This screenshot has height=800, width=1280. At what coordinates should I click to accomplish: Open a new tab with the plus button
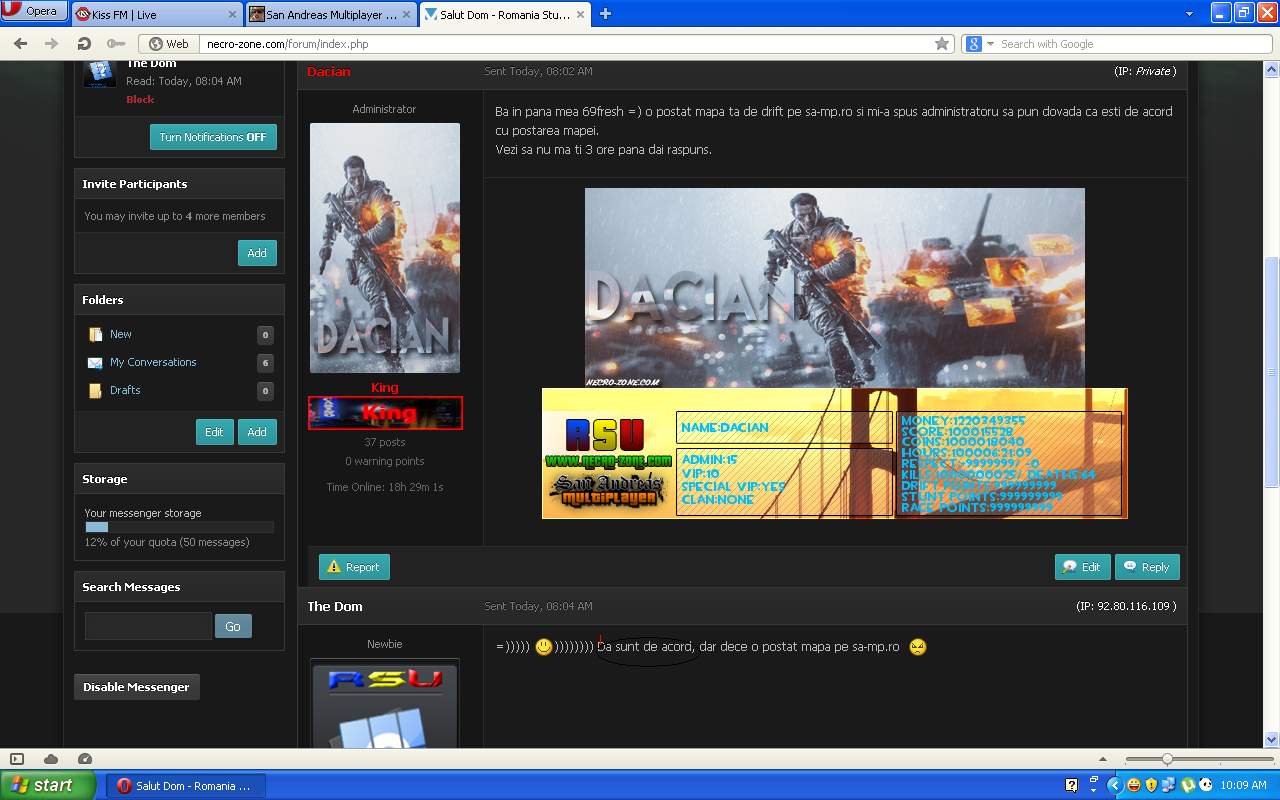pos(605,14)
